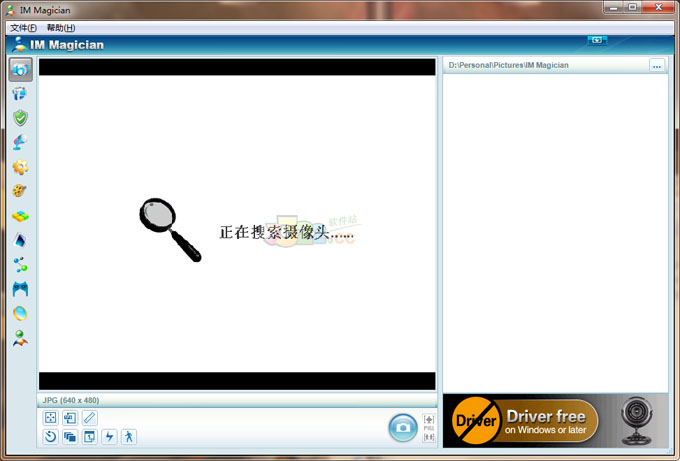The width and height of the screenshot is (680, 461).
Task: Click the webcam image in the ad banner
Action: (x=636, y=420)
